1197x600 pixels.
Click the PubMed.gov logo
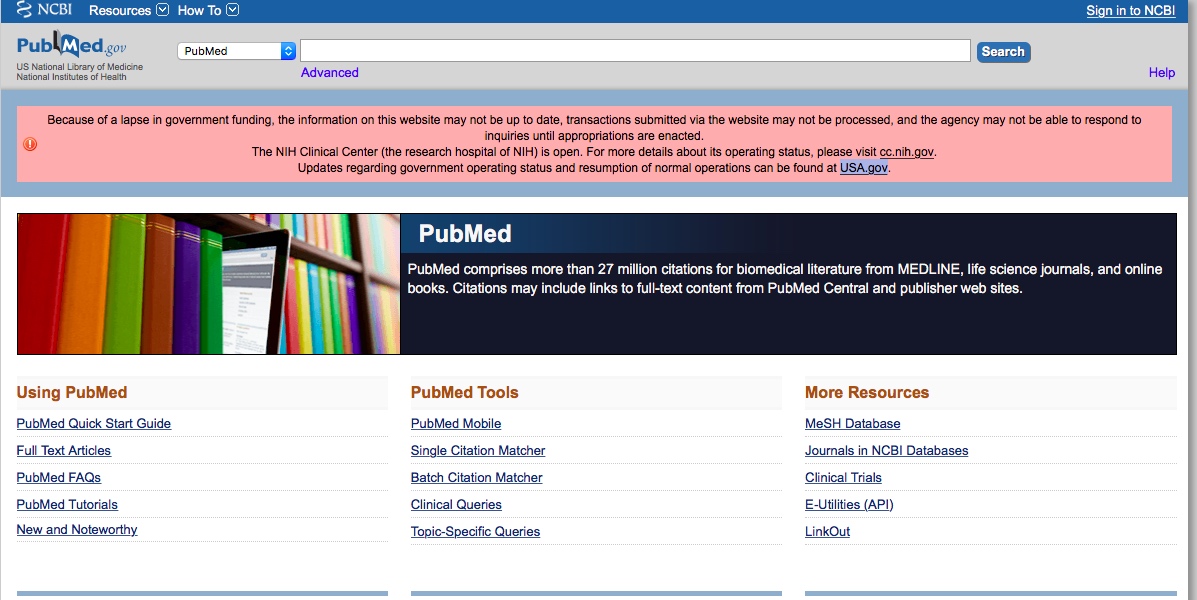pos(72,46)
